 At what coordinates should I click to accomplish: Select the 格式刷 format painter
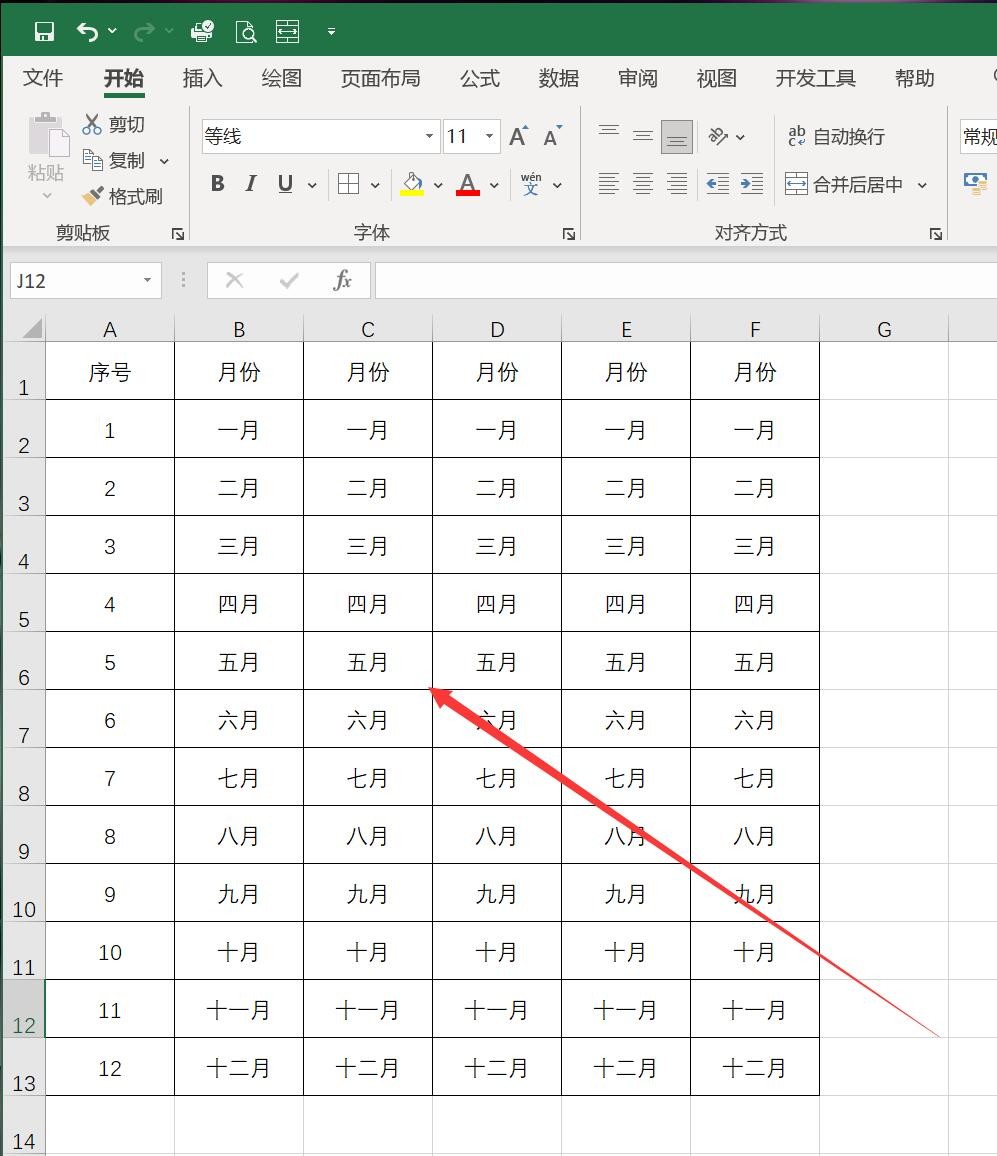point(122,197)
